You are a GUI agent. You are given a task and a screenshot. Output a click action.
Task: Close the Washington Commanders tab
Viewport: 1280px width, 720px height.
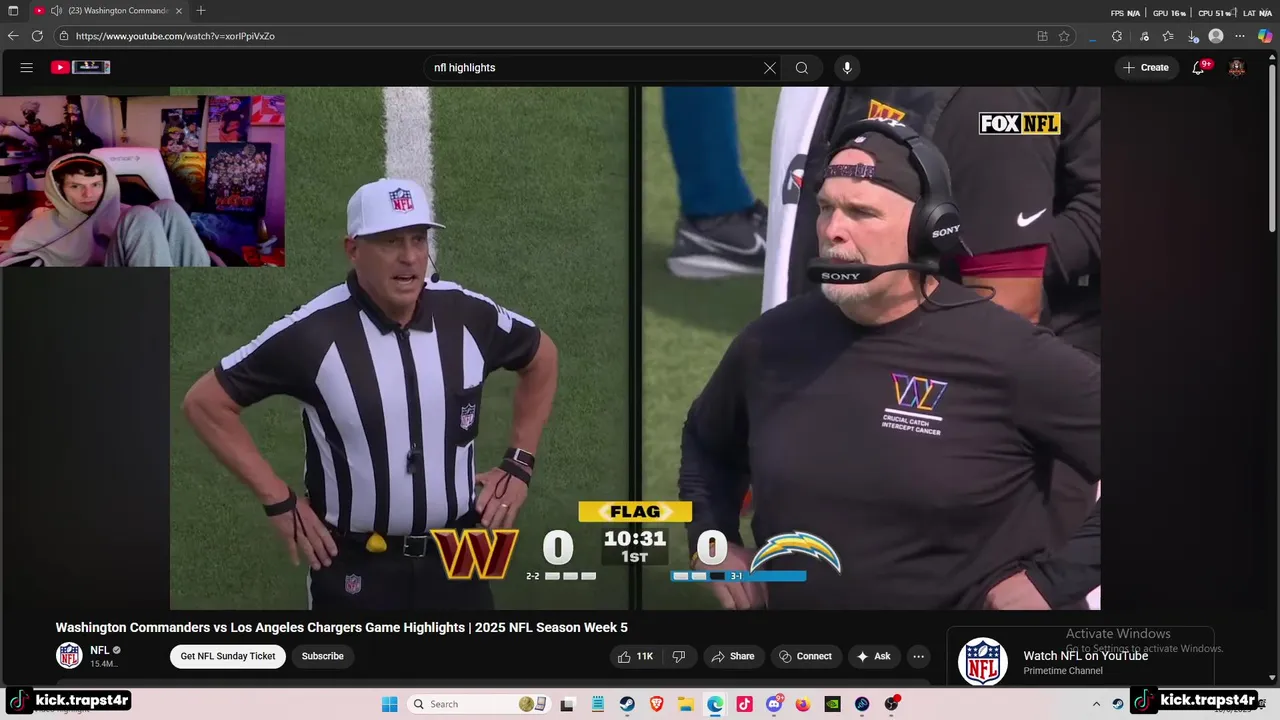coord(179,11)
